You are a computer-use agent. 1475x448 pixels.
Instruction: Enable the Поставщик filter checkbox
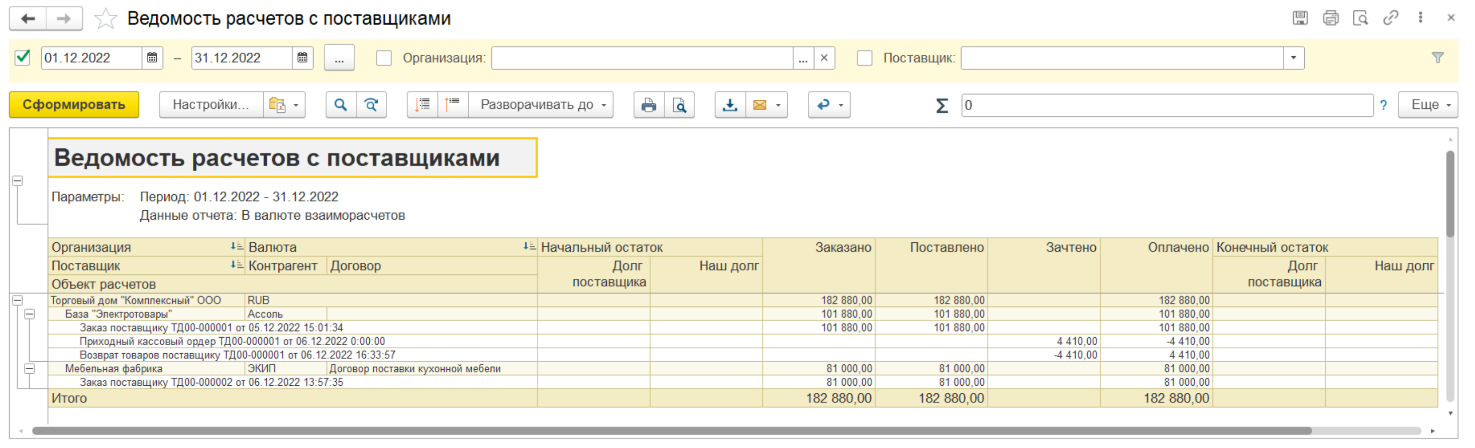865,58
